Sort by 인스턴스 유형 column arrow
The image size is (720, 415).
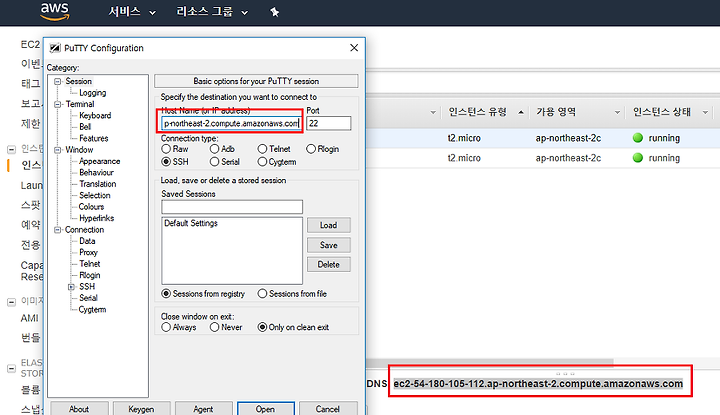point(521,112)
